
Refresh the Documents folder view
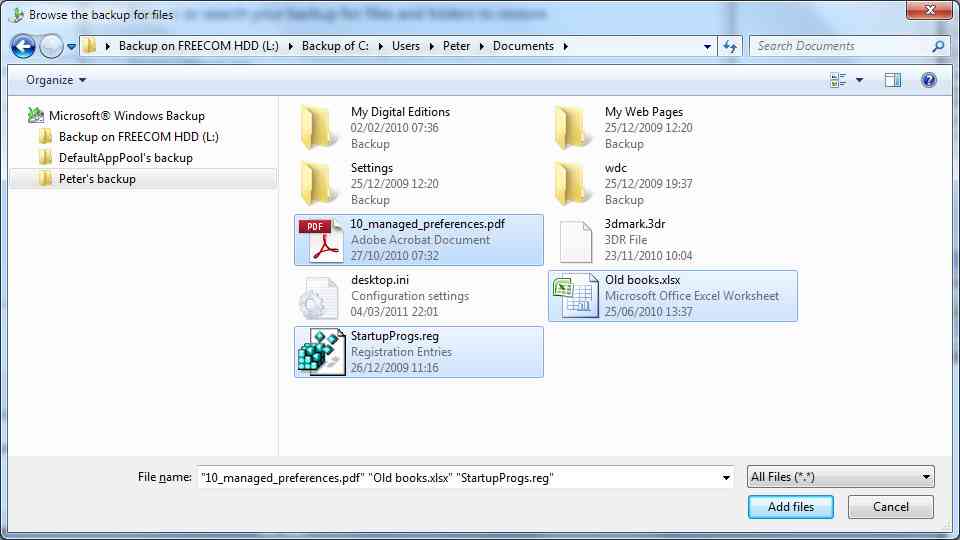[x=730, y=47]
